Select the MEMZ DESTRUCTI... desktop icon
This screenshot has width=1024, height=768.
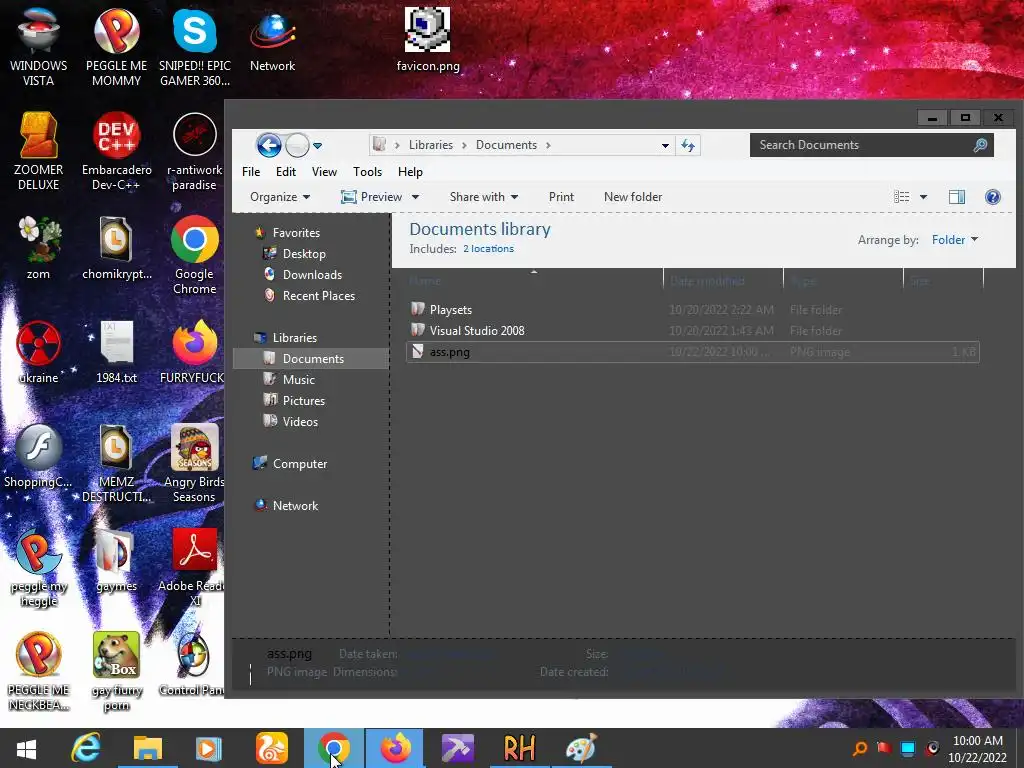pos(116,464)
